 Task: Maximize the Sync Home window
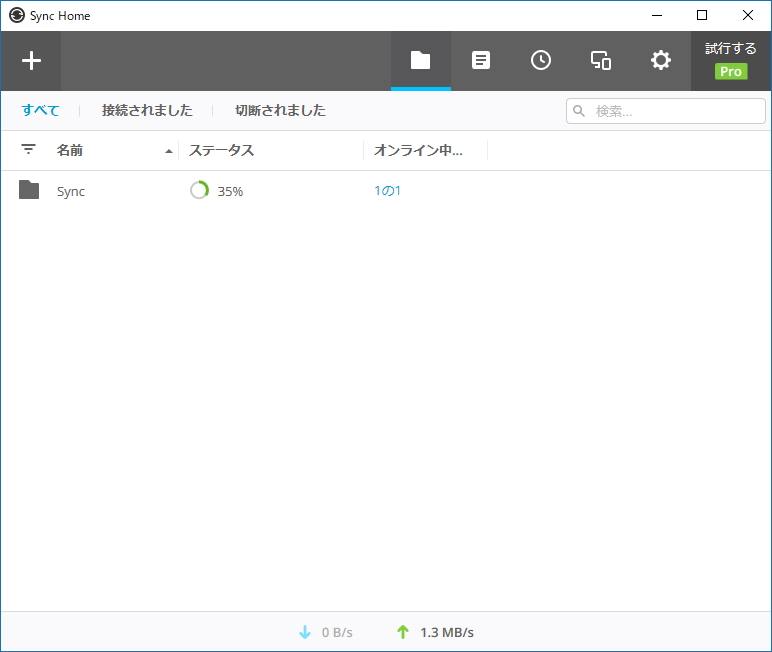coord(702,15)
